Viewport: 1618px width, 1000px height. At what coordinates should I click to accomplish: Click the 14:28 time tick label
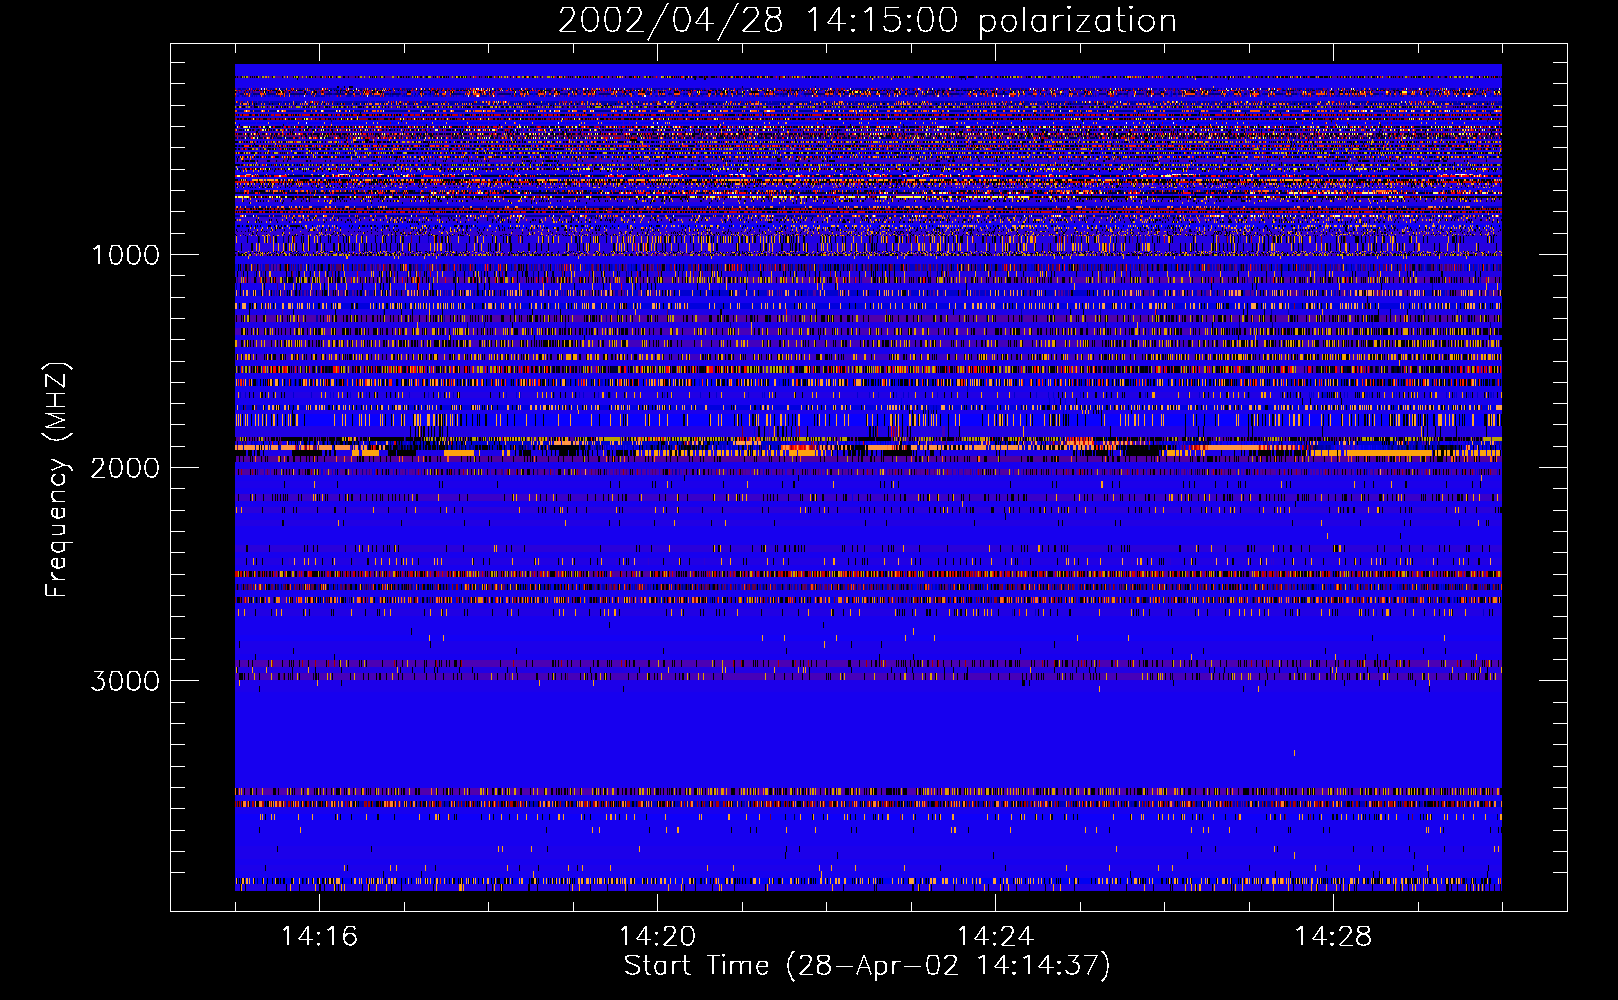tap(1333, 936)
